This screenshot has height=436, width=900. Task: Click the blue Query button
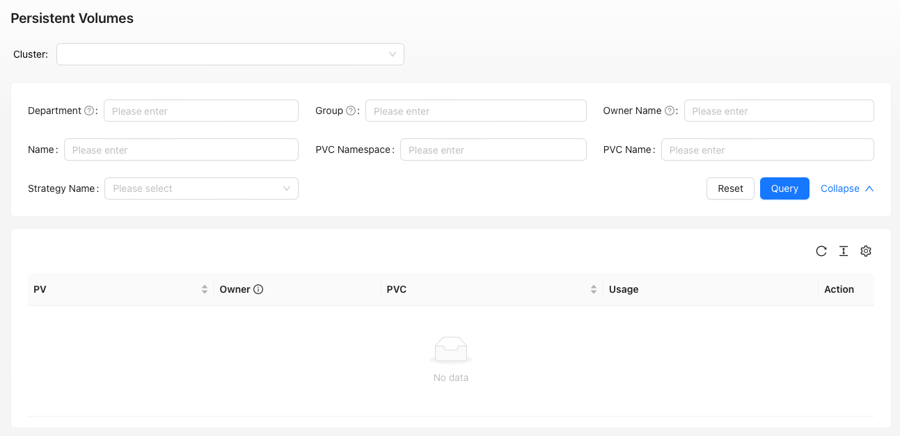click(785, 188)
